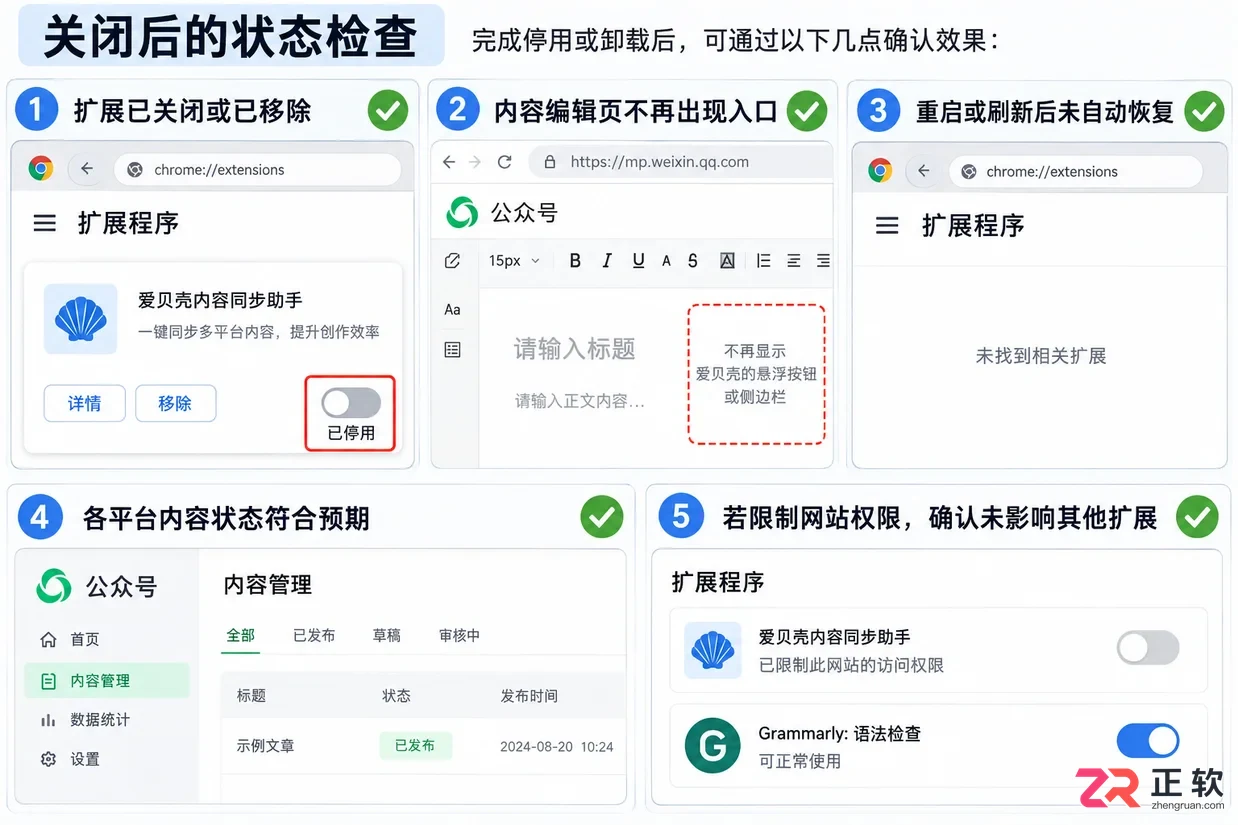
Task: Click the 详情 button
Action: coord(84,403)
